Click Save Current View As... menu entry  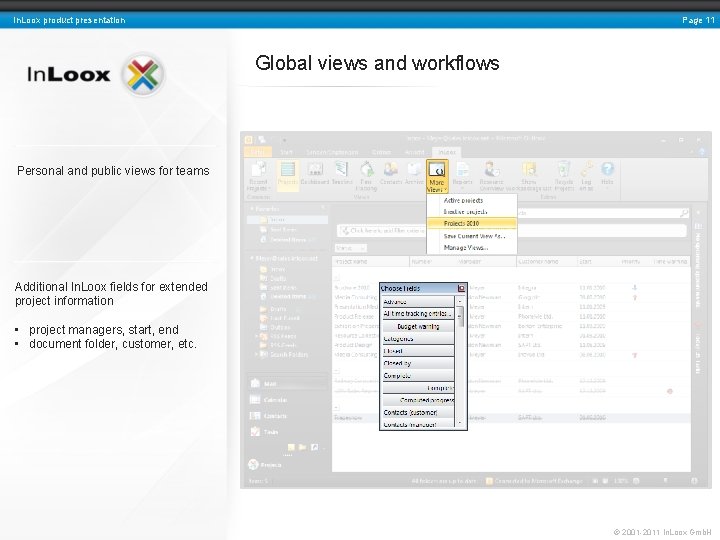point(472,236)
